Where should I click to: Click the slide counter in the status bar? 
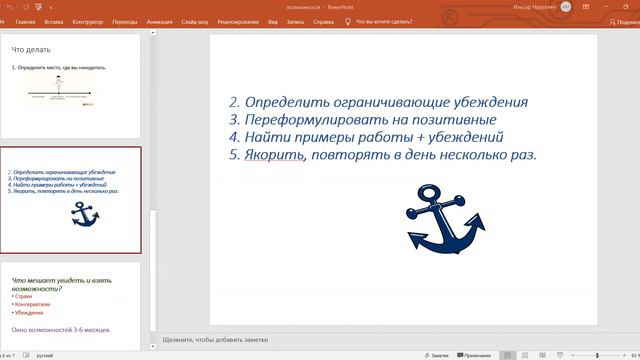click(7, 356)
